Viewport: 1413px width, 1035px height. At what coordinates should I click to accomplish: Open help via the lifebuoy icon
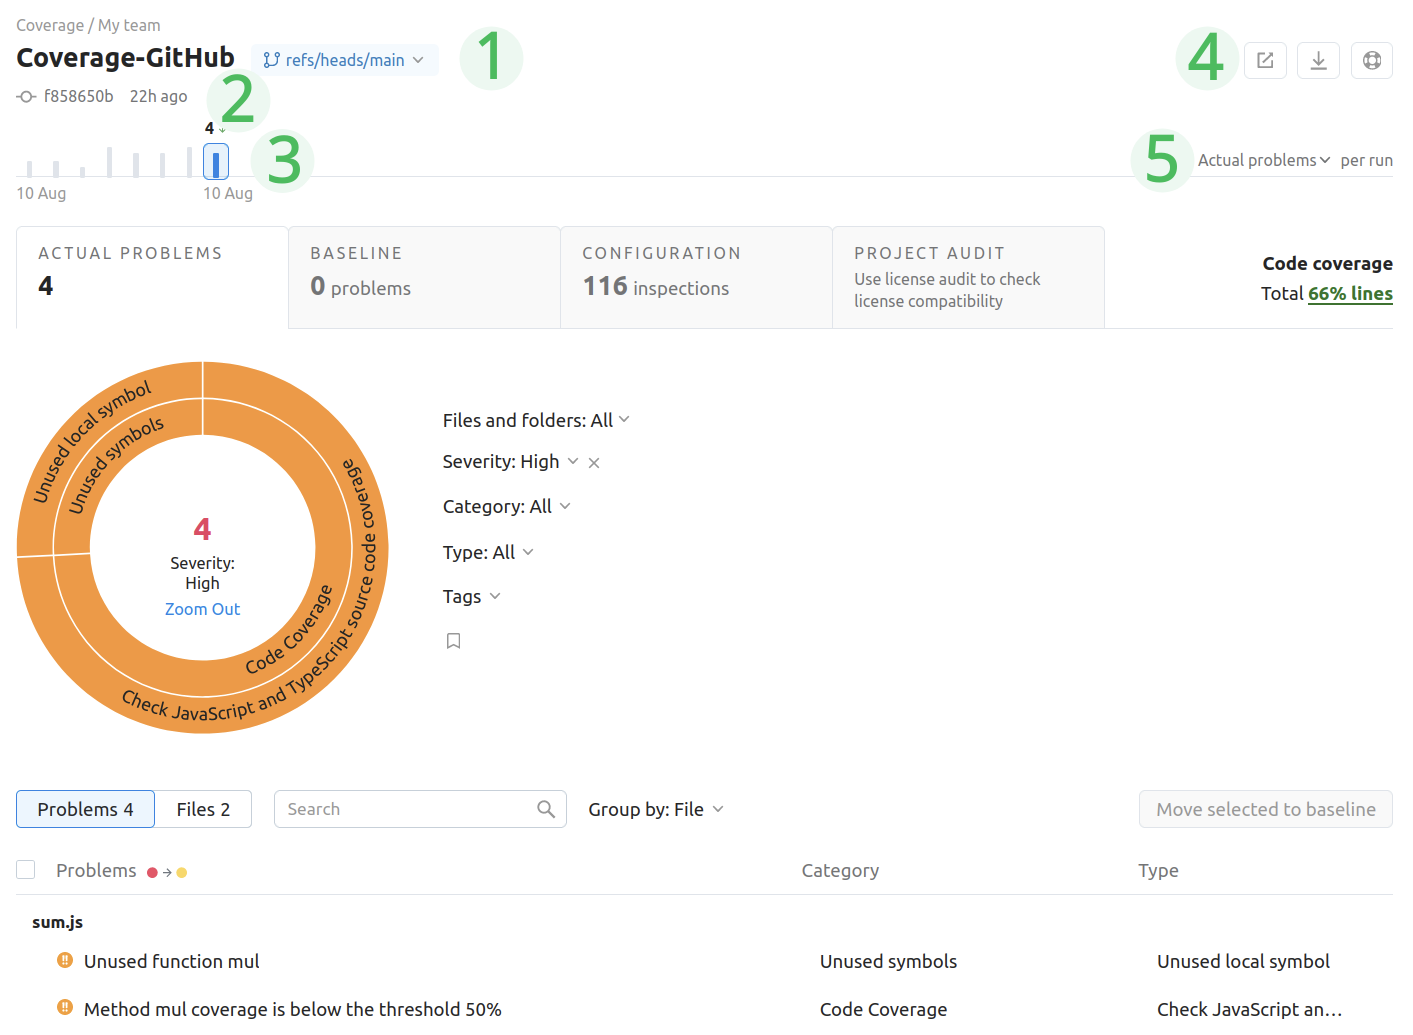coord(1371,60)
